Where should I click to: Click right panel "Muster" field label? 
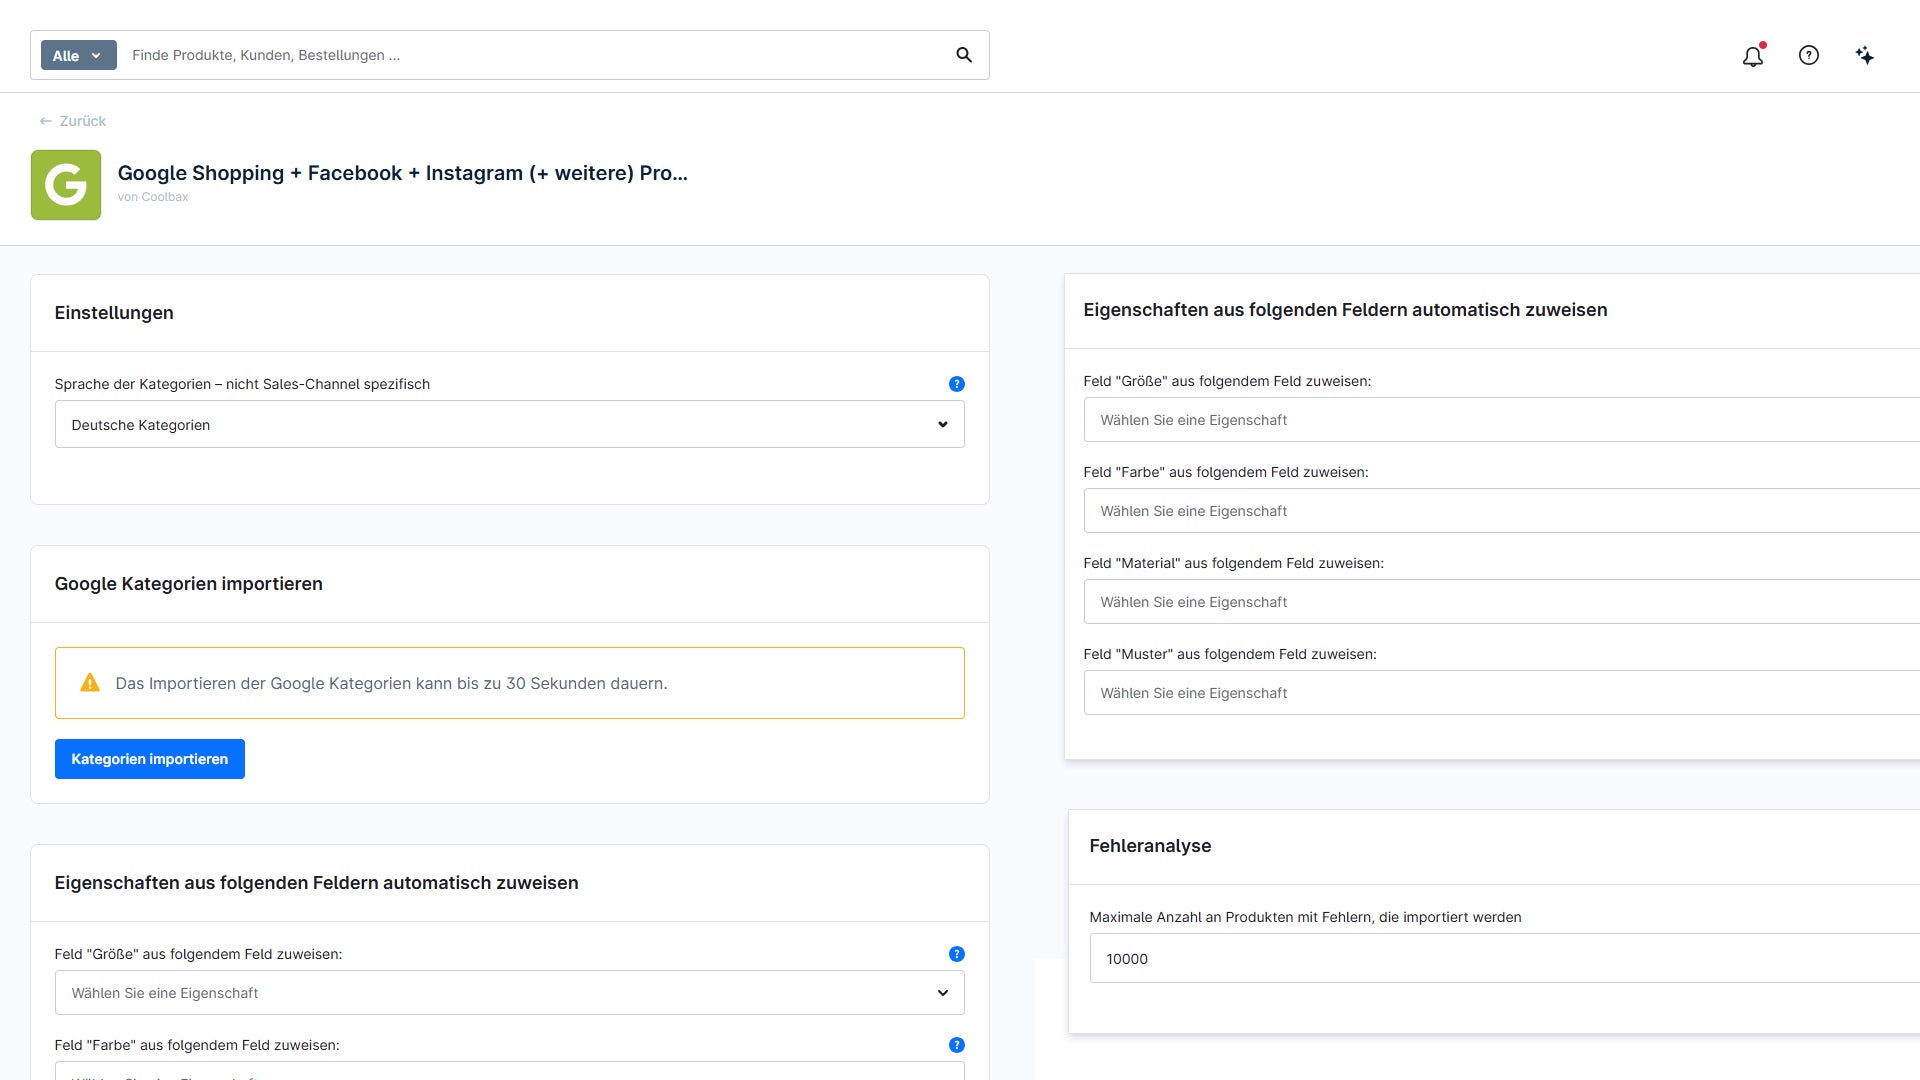point(1230,654)
